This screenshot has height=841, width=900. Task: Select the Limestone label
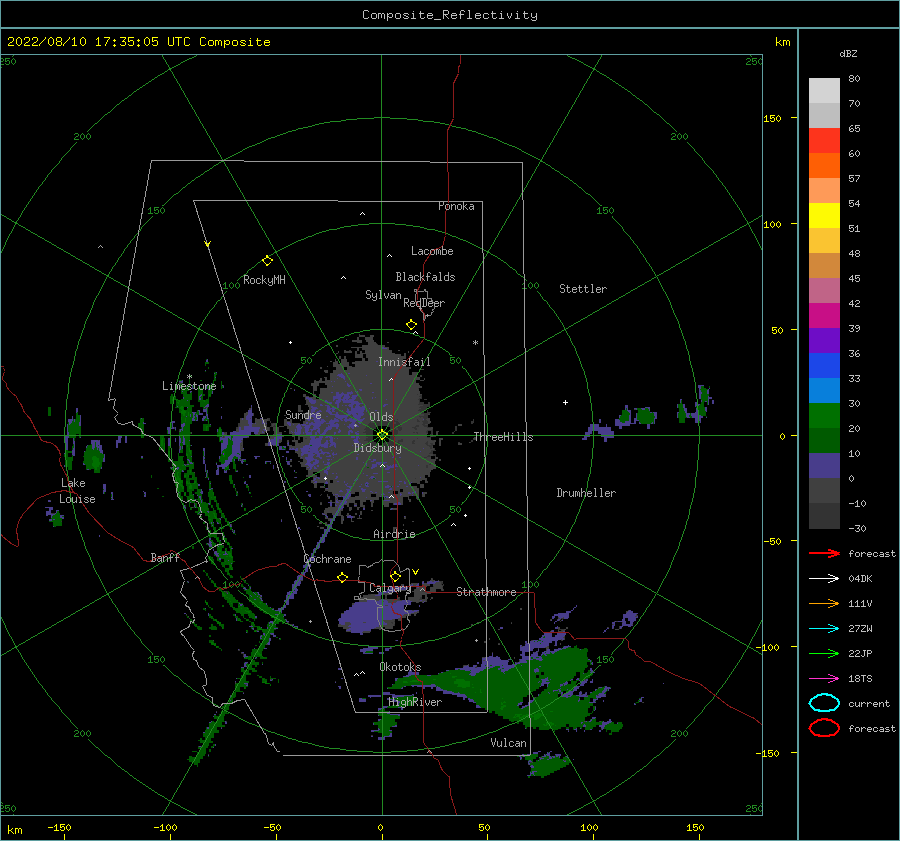pos(189,386)
